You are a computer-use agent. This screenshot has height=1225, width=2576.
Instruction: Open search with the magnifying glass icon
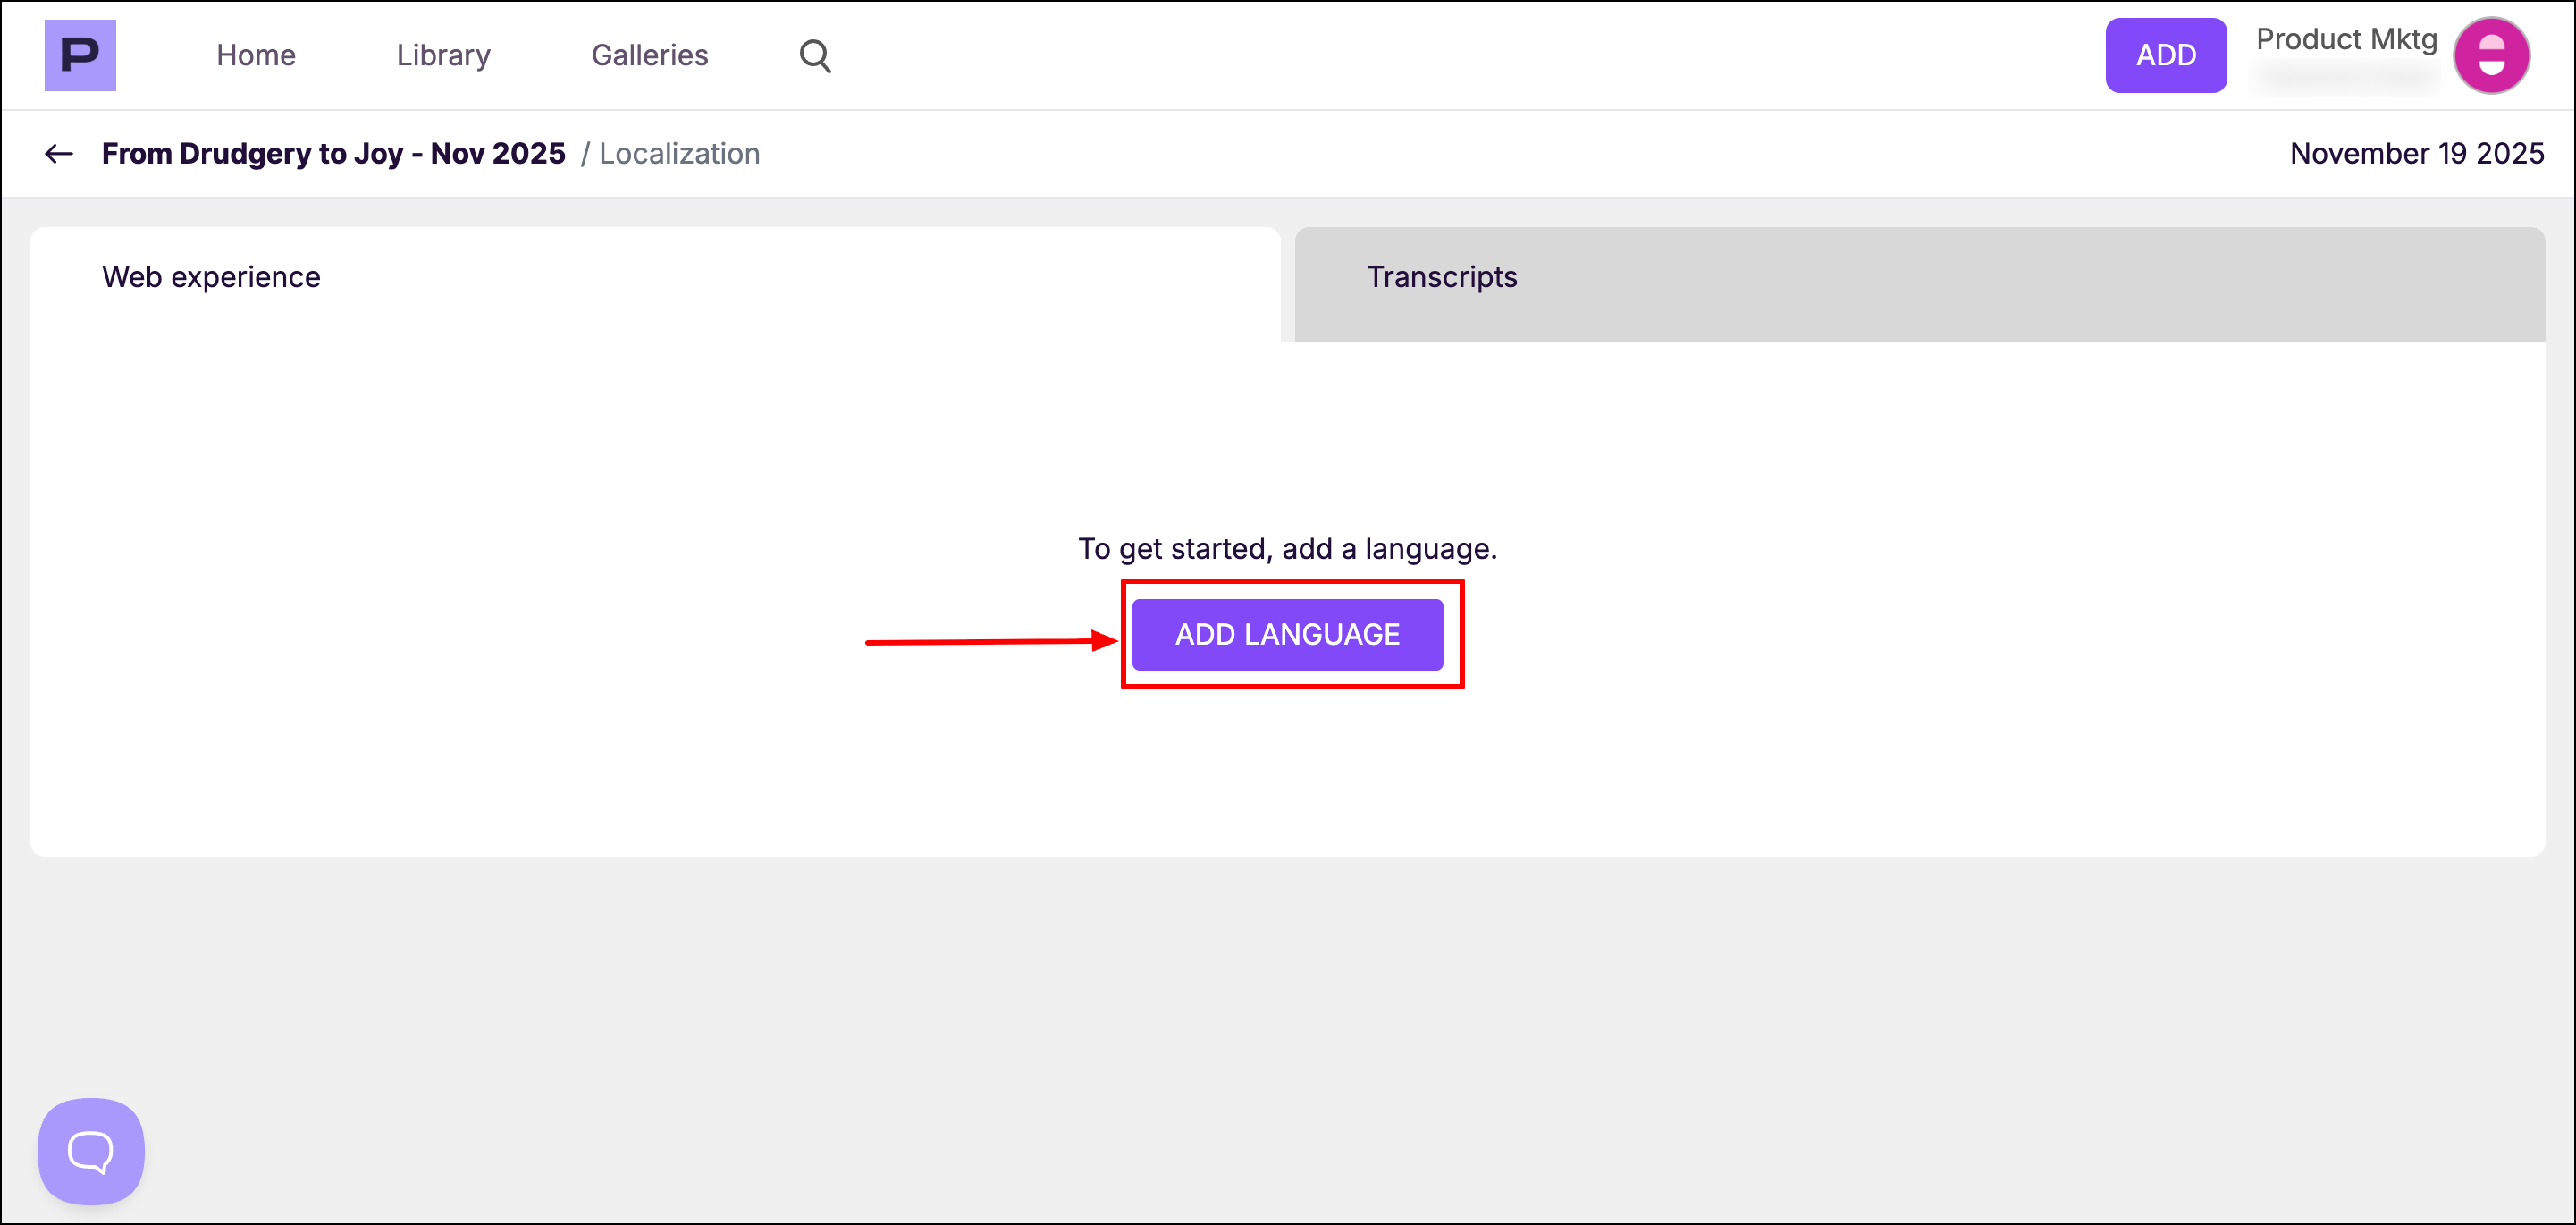(x=815, y=55)
